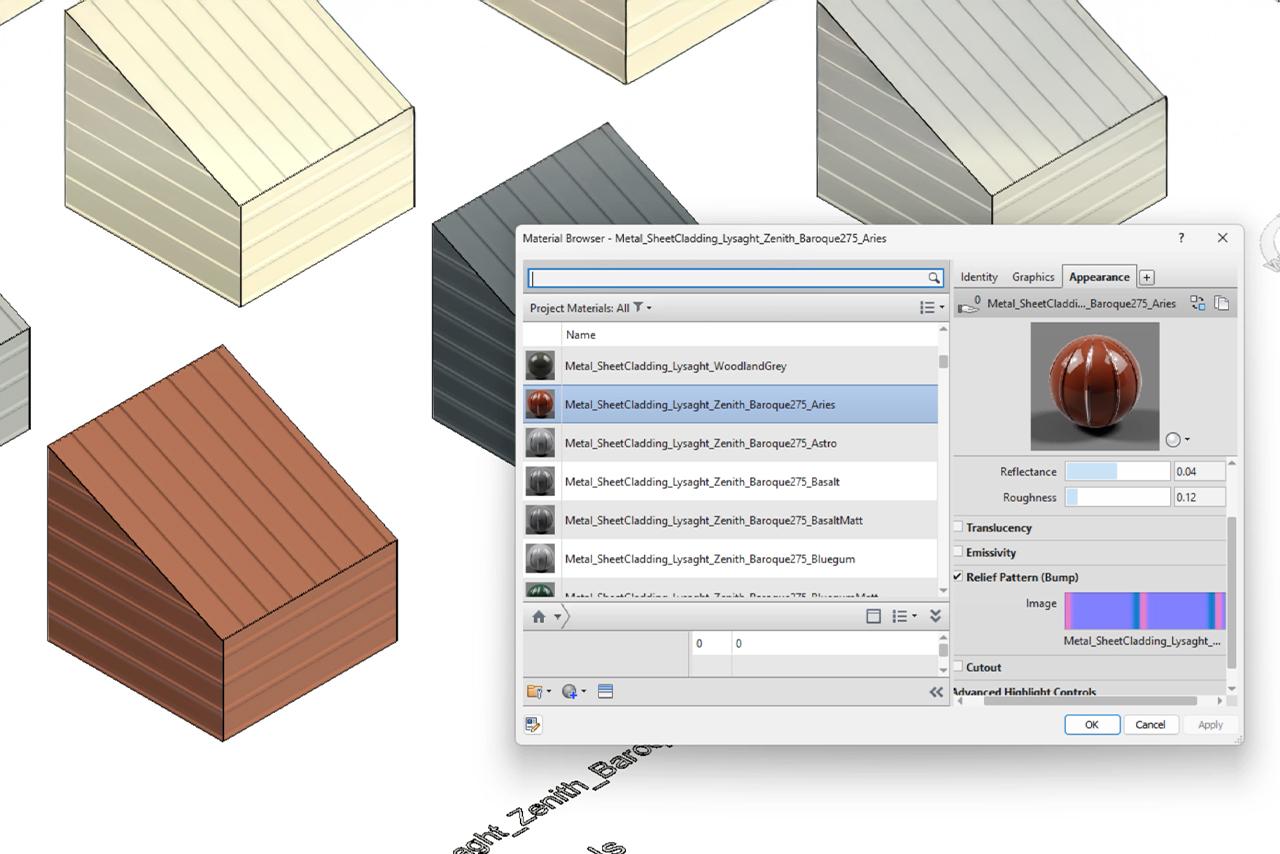This screenshot has width=1280, height=854.
Task: Select the Appearance tab
Action: tap(1099, 277)
